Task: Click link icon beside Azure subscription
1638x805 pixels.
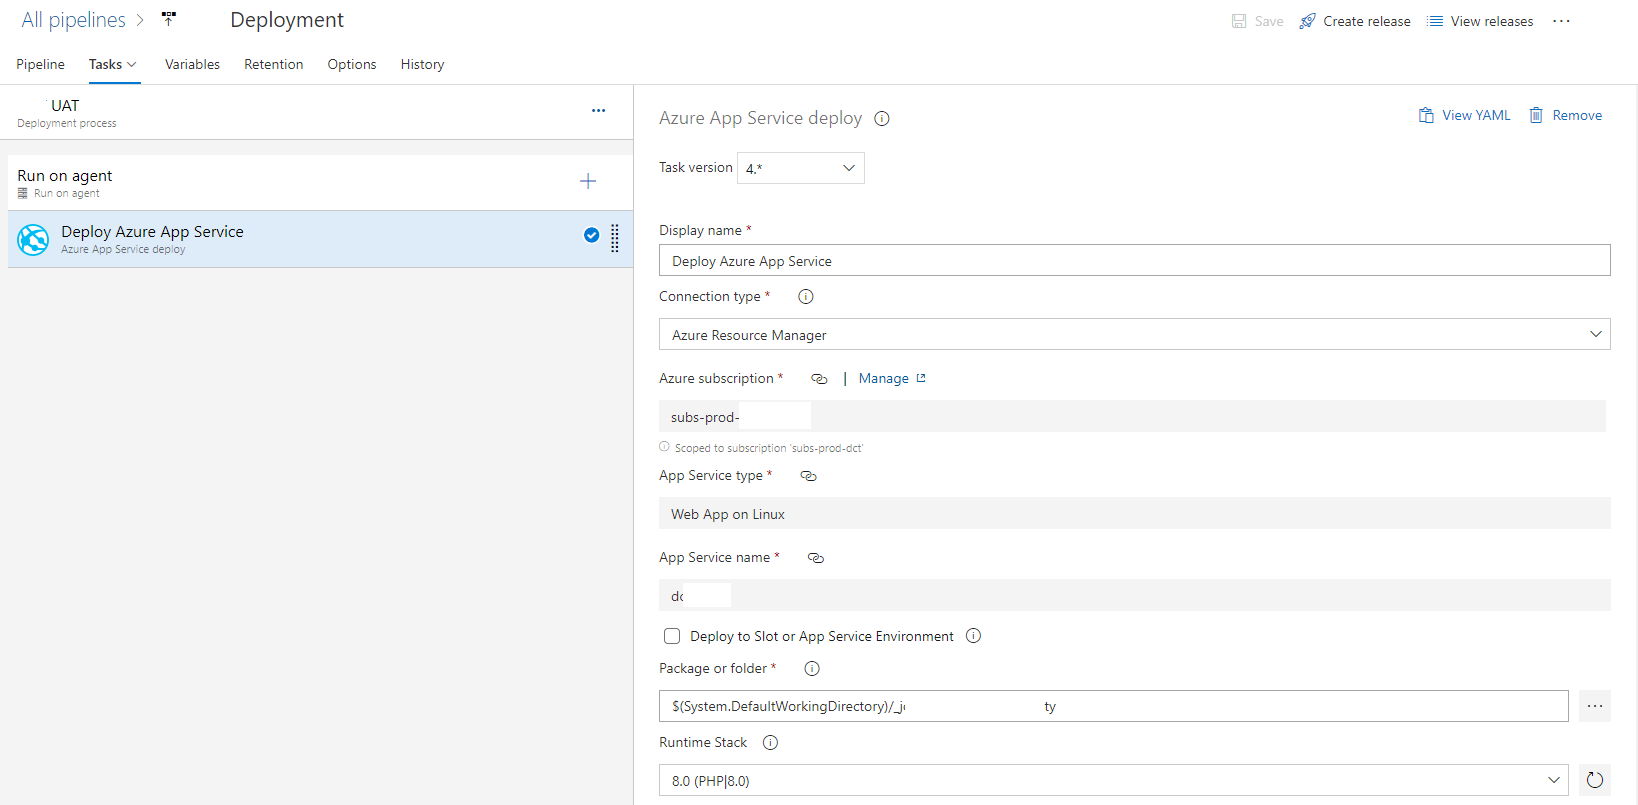Action: 819,379
